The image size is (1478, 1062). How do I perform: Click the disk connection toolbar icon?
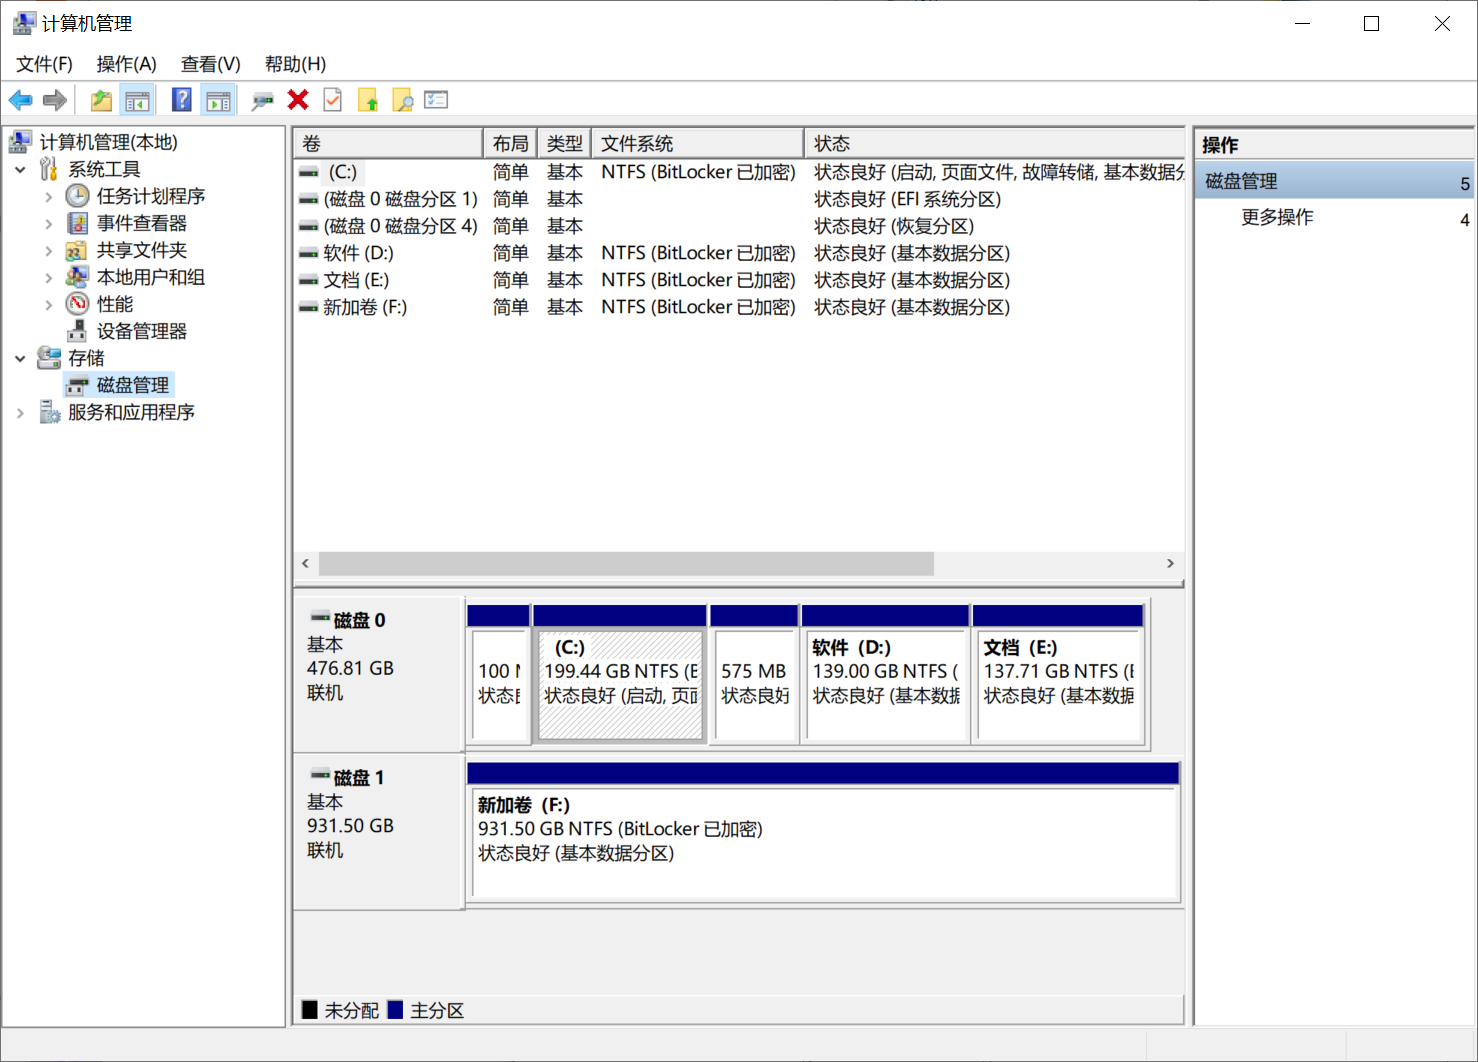coord(262,100)
